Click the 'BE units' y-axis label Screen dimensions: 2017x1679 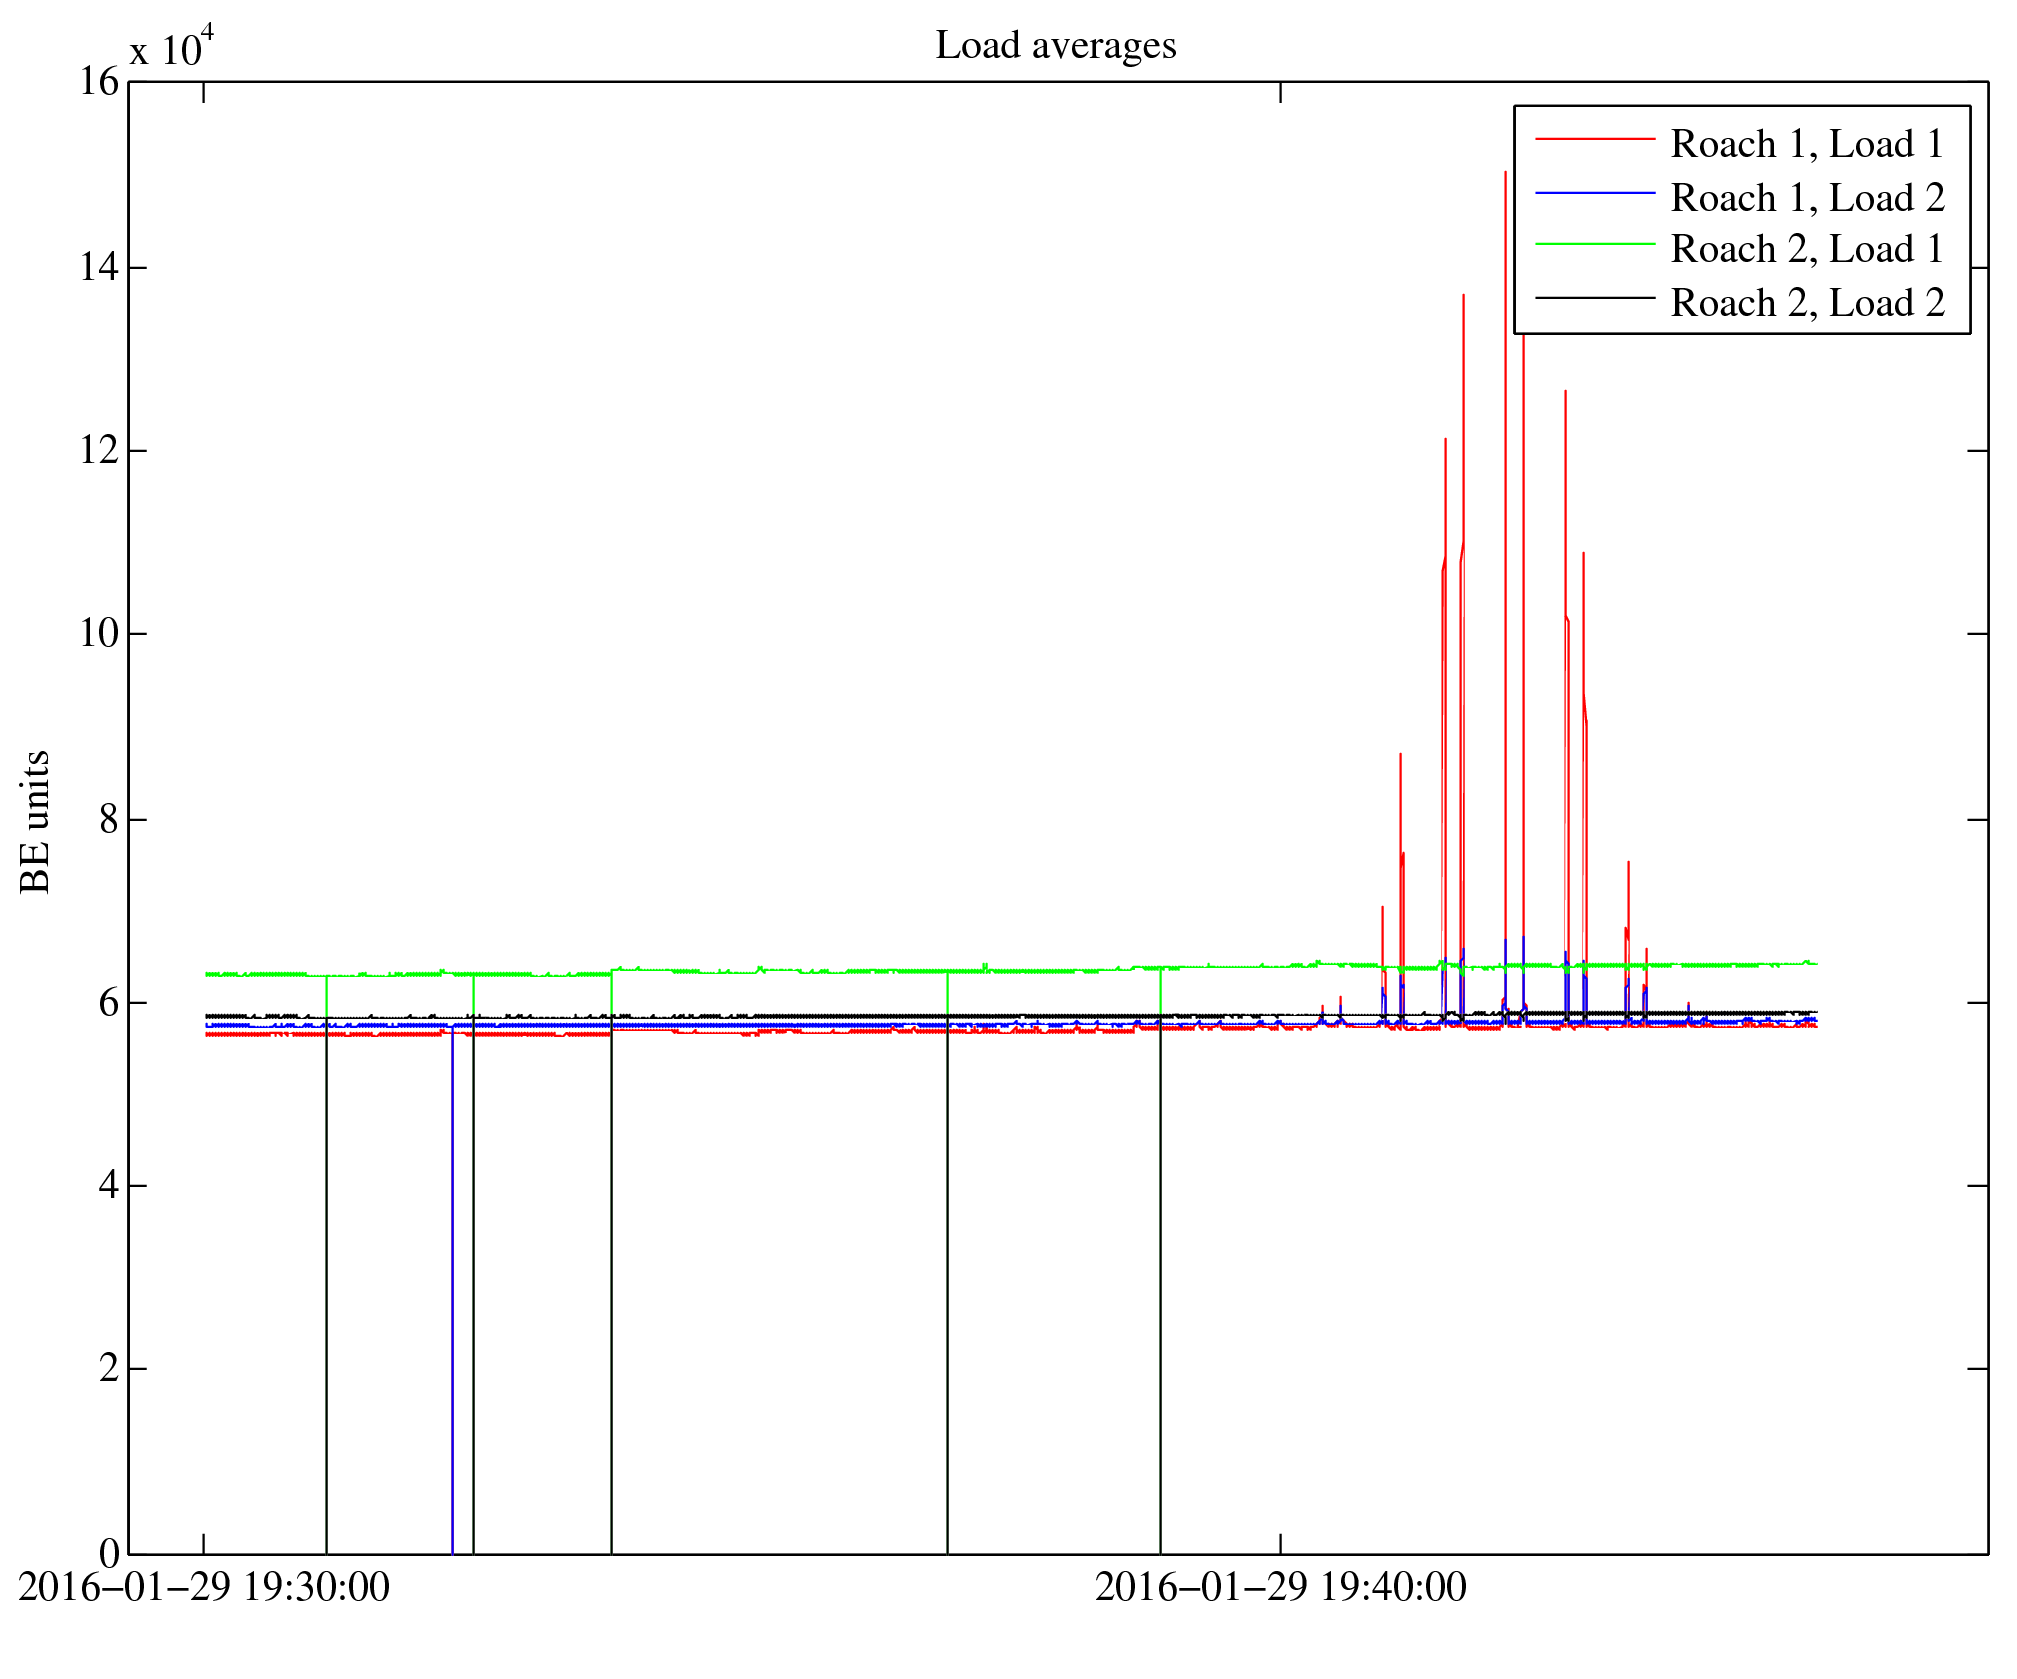[35, 821]
